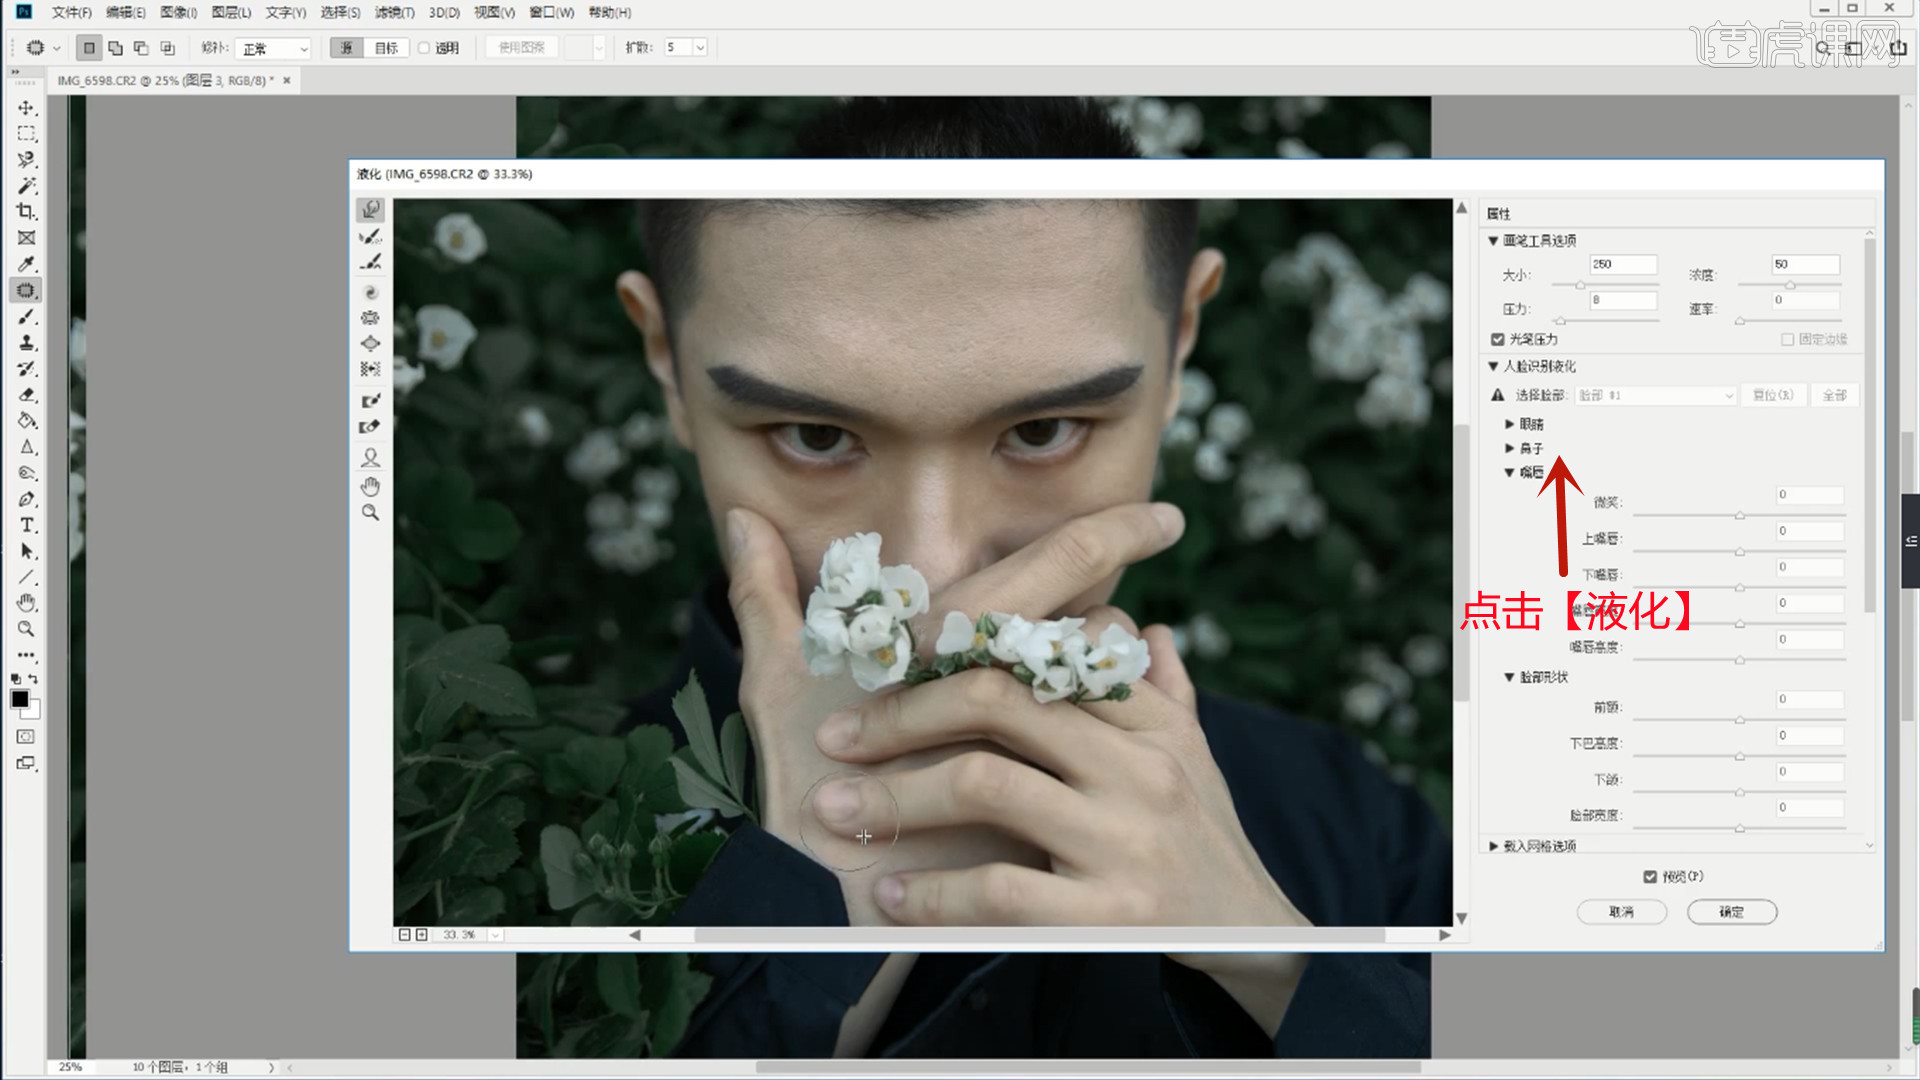Select the Reconstruct tool in Liquify
Screen dimensions: 1920x1080
click(x=370, y=236)
